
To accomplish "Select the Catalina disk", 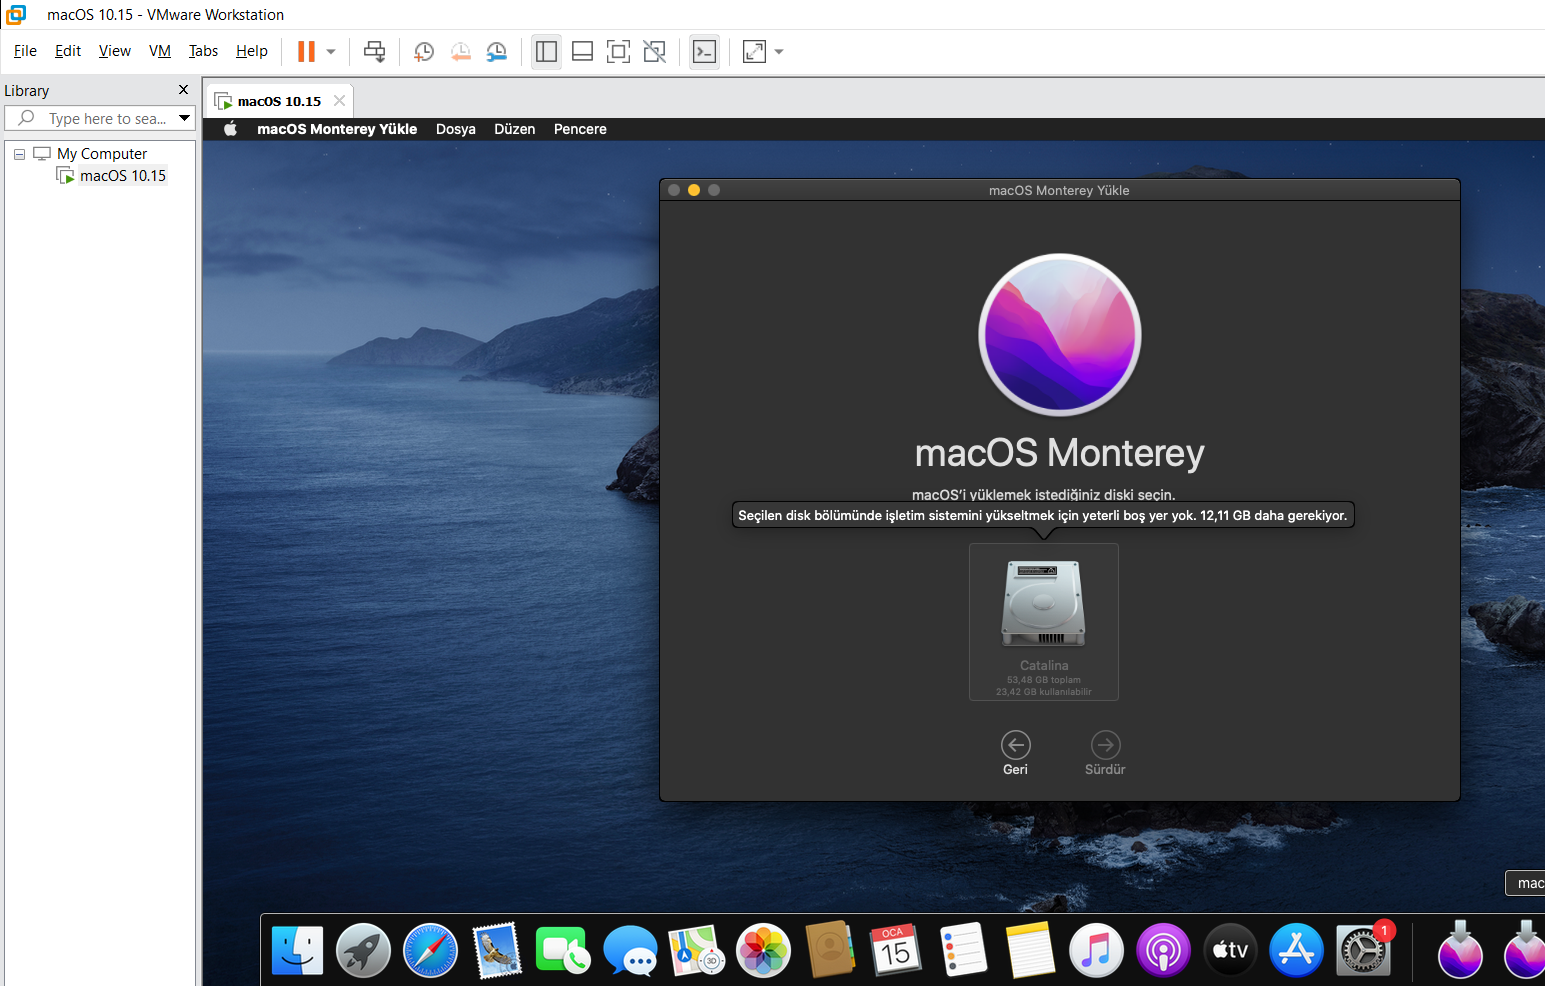I will click(1044, 622).
